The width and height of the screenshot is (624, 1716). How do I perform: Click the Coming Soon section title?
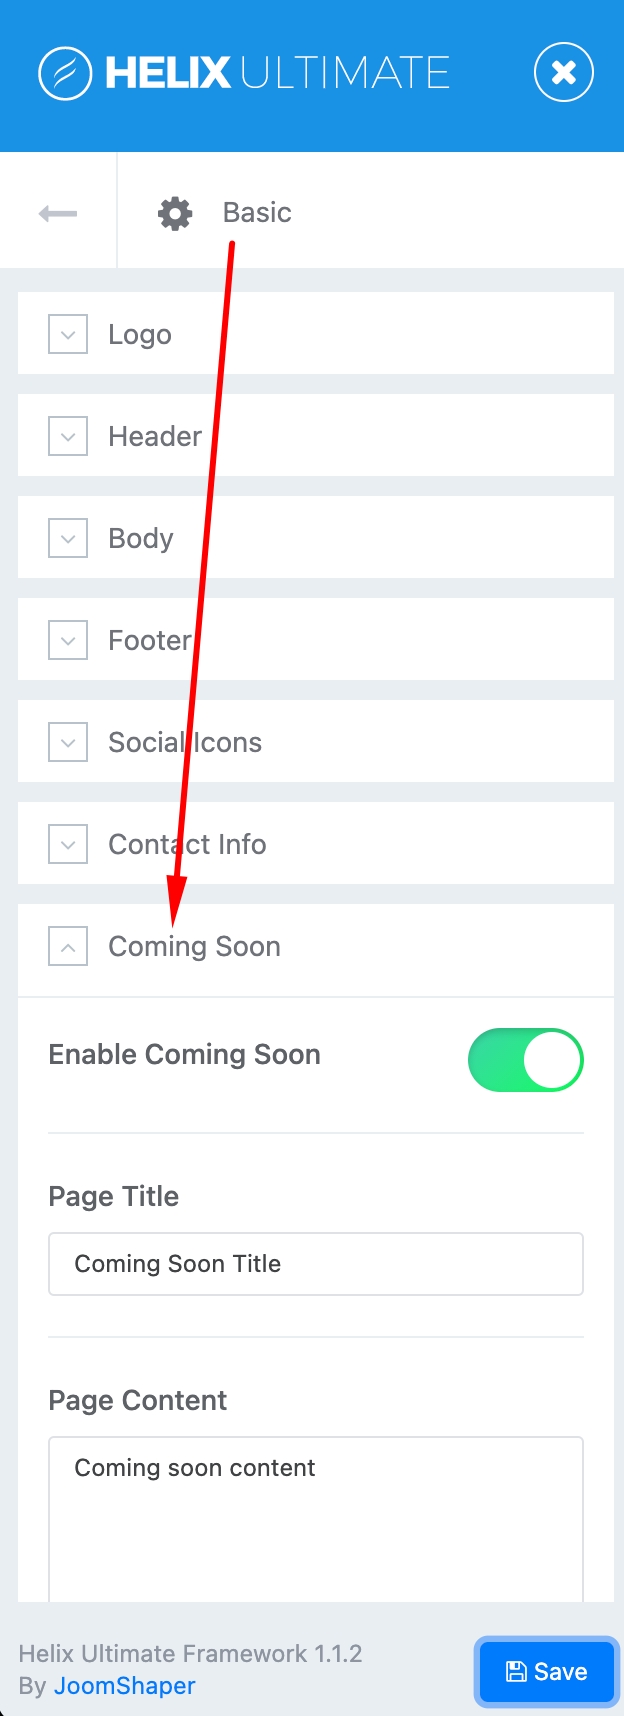tap(194, 946)
